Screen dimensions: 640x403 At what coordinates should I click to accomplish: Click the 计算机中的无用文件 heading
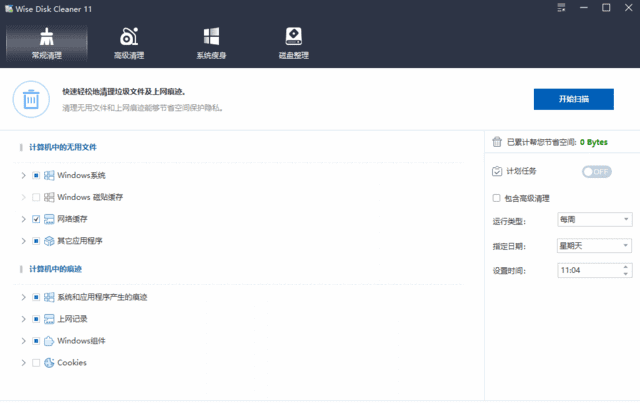63,147
